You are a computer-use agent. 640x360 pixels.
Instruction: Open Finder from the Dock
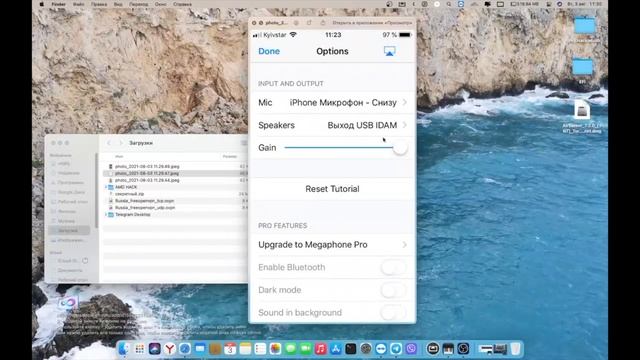[124, 349]
